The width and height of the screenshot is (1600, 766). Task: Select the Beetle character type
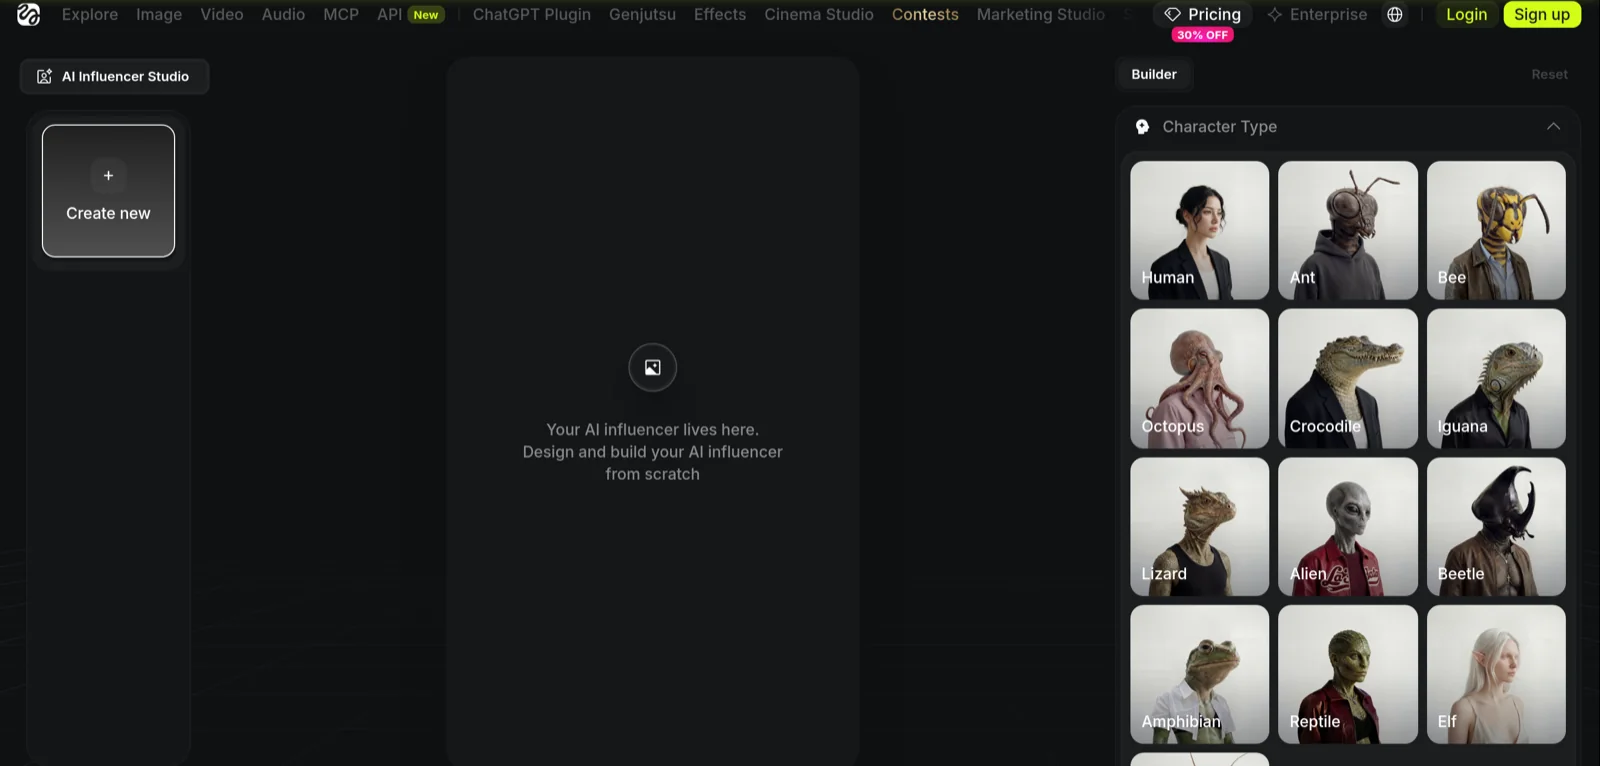(1496, 526)
